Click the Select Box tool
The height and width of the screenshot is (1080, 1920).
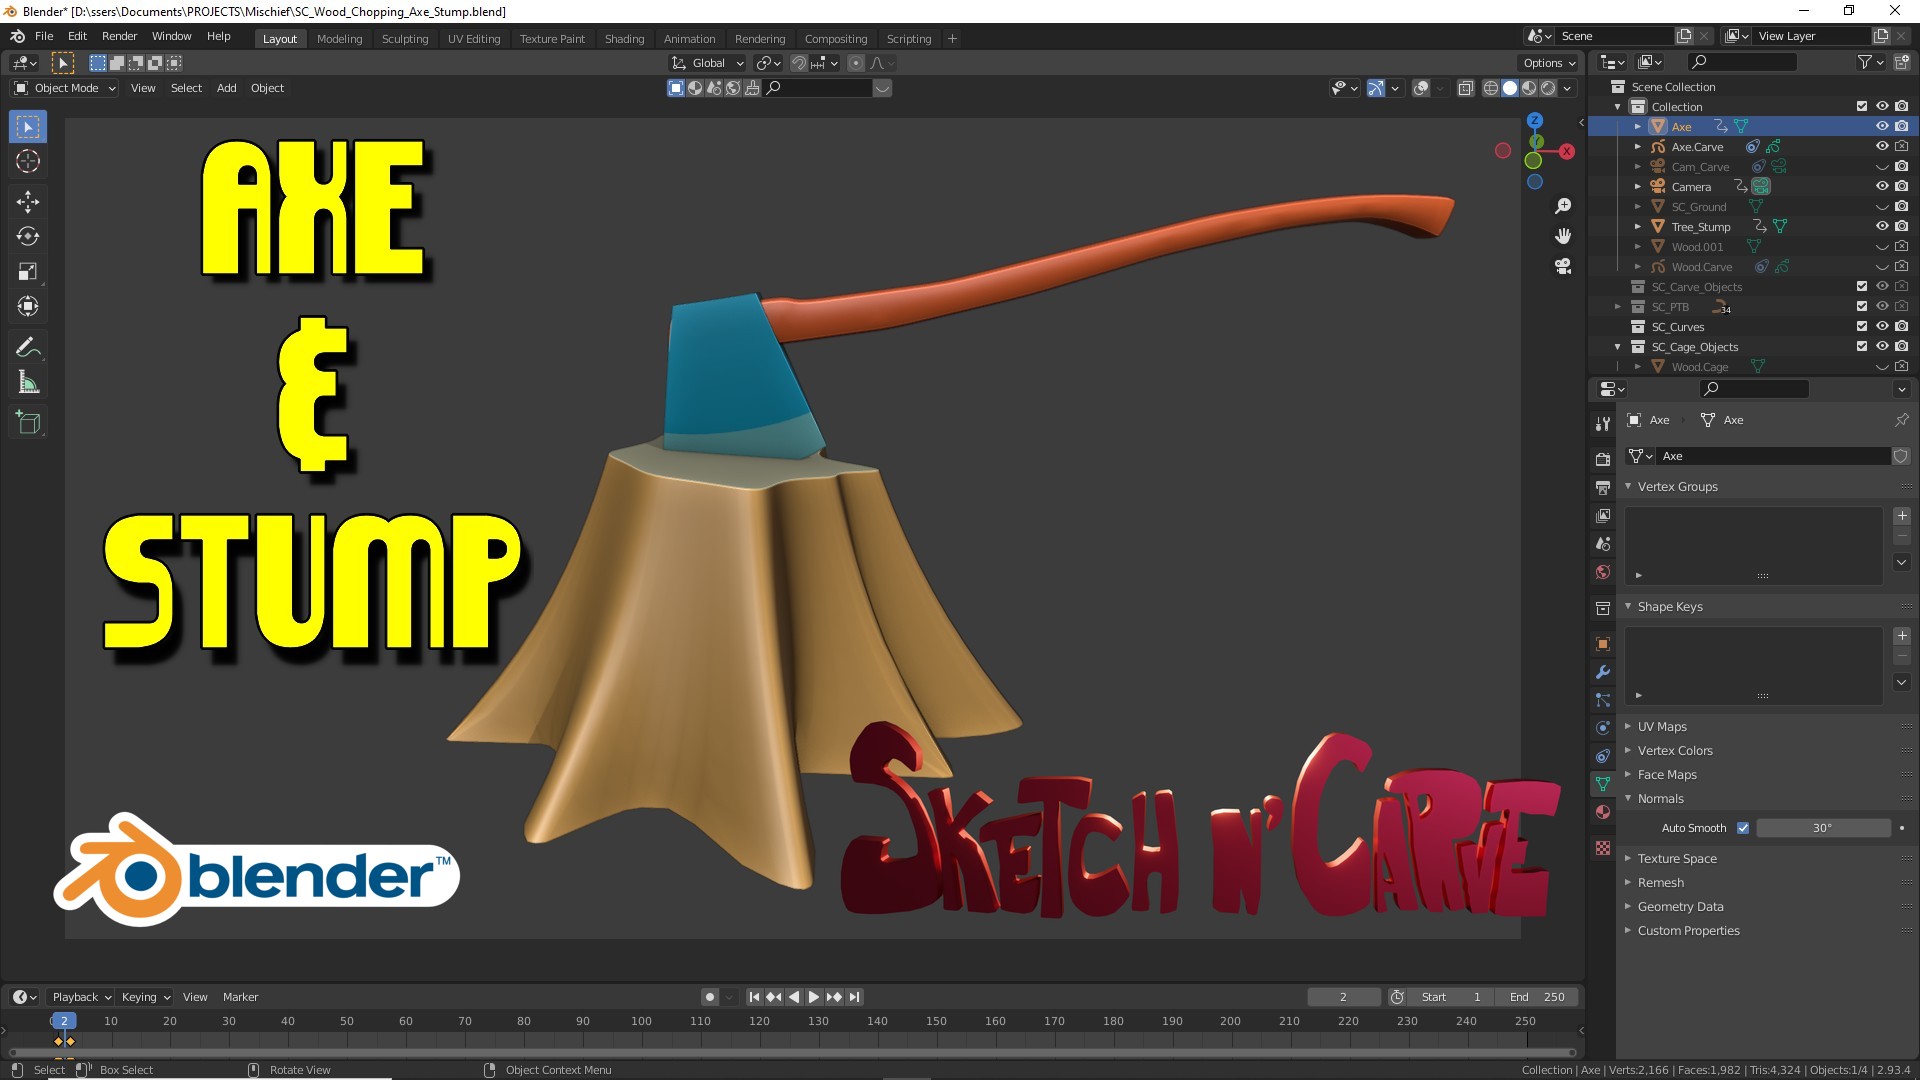[x=28, y=127]
